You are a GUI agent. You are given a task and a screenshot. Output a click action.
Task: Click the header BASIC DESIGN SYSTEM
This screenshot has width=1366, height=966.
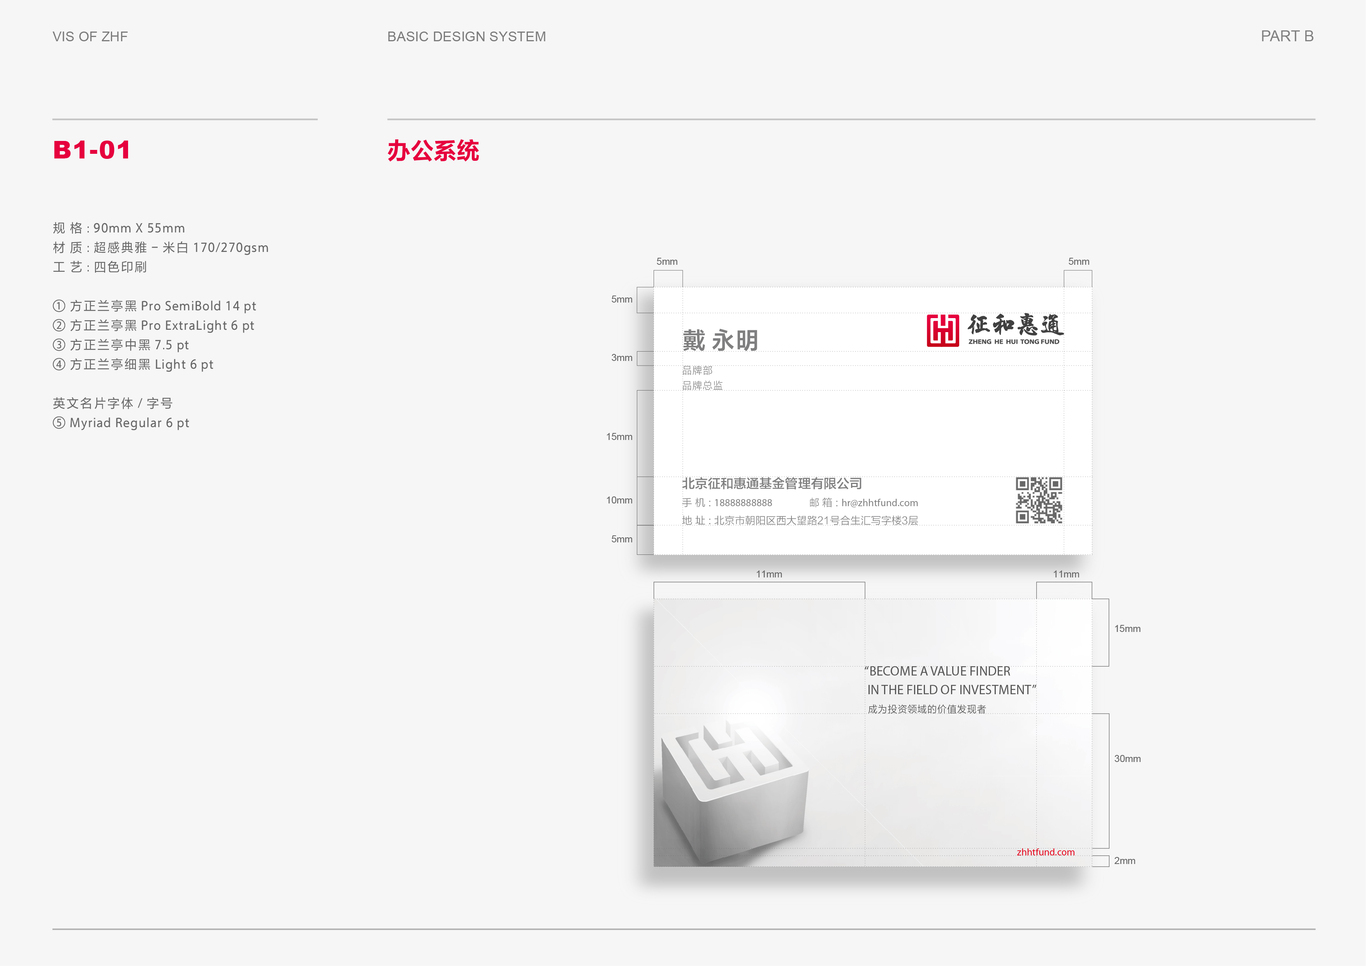467,36
